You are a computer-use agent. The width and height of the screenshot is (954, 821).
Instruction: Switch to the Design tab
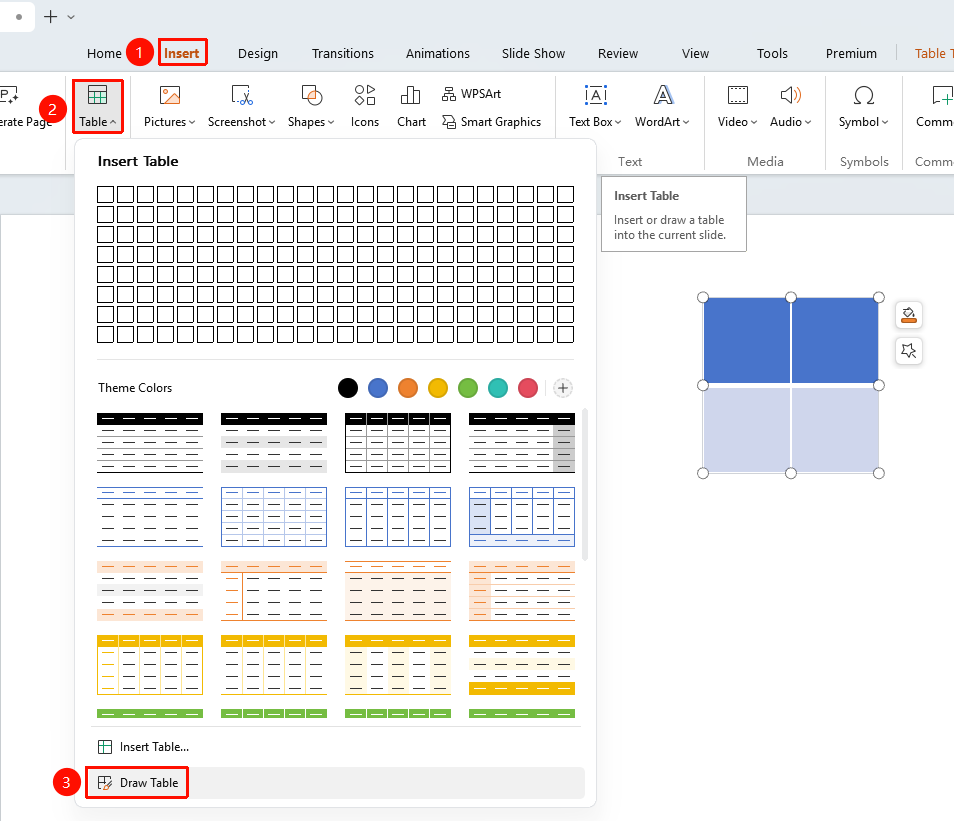point(258,54)
